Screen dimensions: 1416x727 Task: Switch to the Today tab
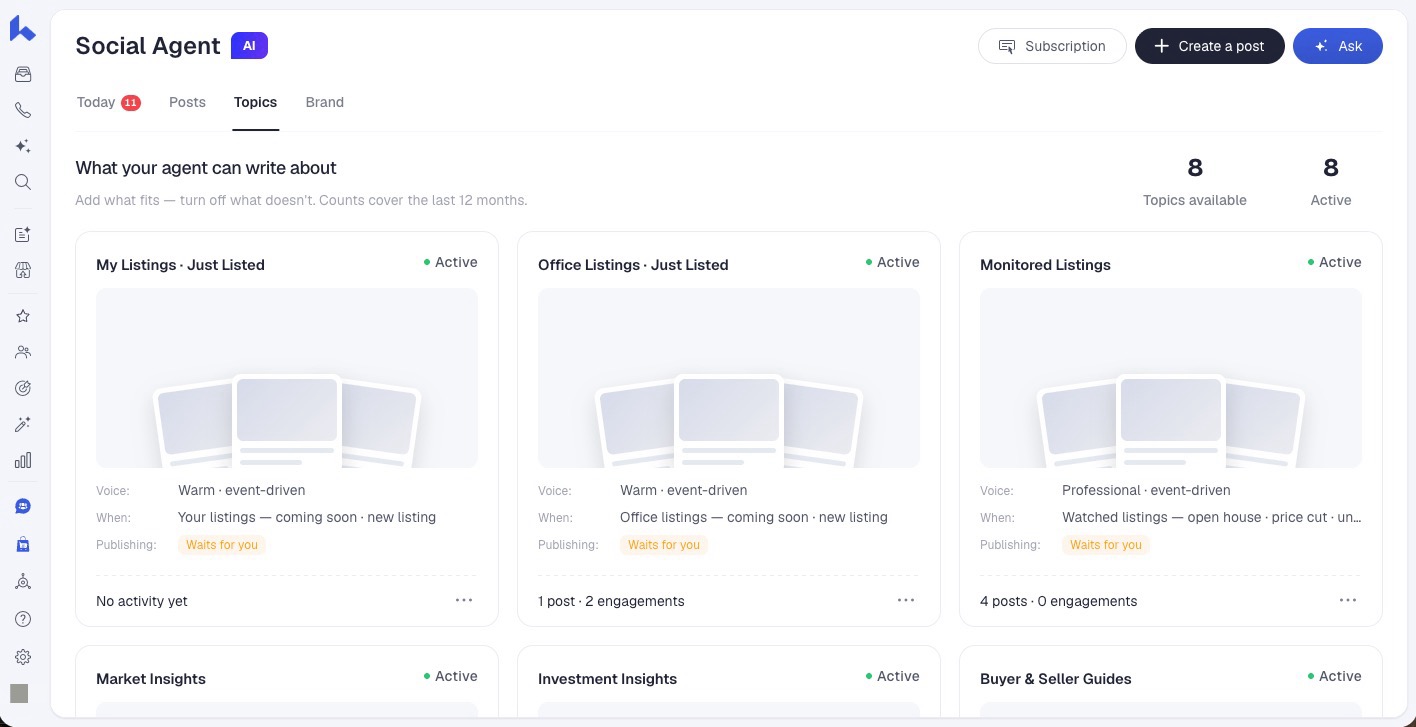[108, 102]
